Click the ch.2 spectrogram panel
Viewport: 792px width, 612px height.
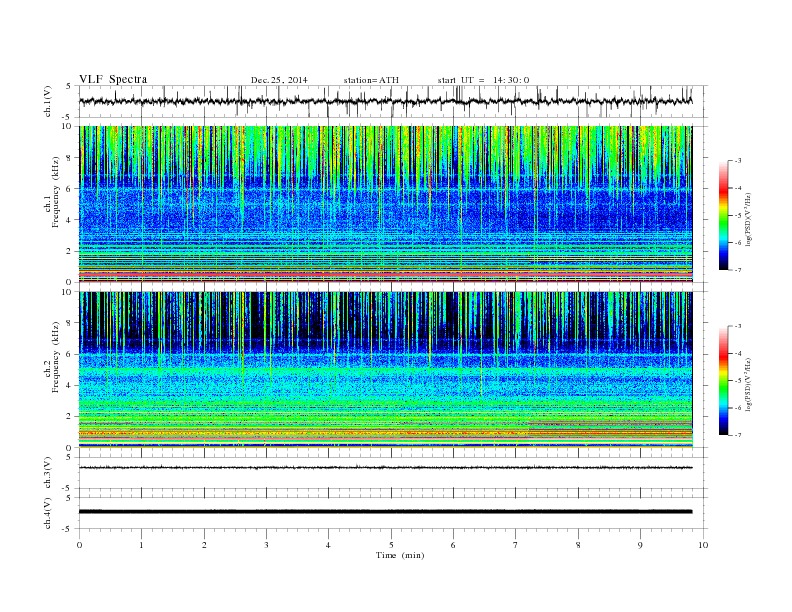click(385, 369)
